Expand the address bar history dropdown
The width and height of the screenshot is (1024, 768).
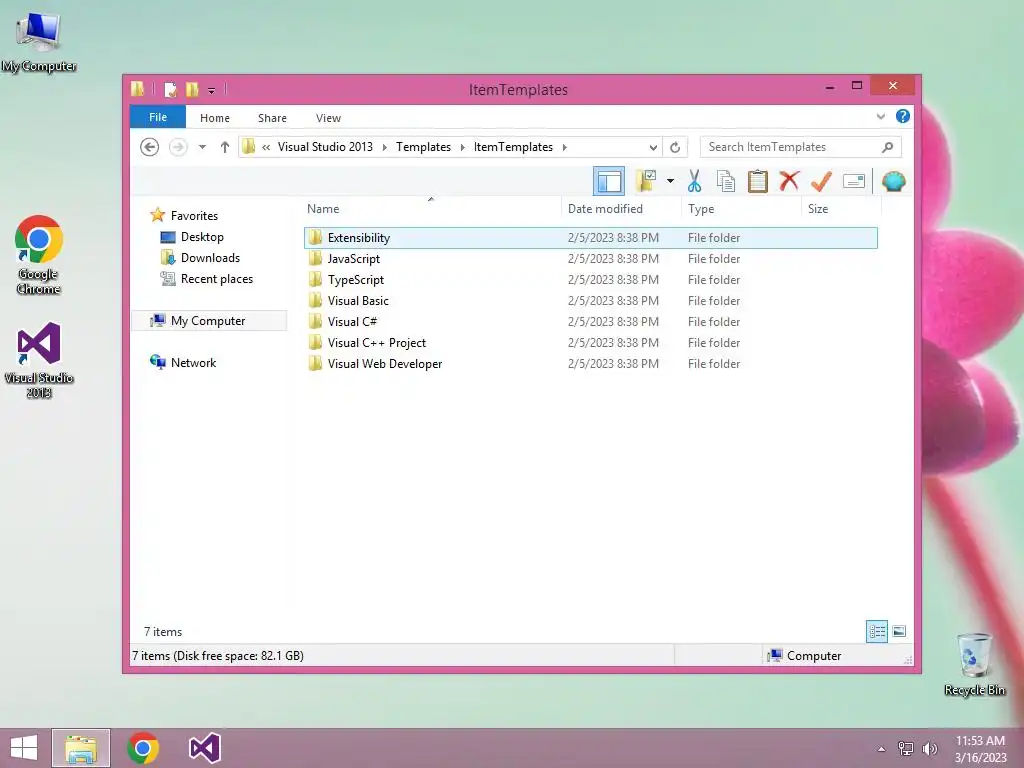[x=653, y=147]
